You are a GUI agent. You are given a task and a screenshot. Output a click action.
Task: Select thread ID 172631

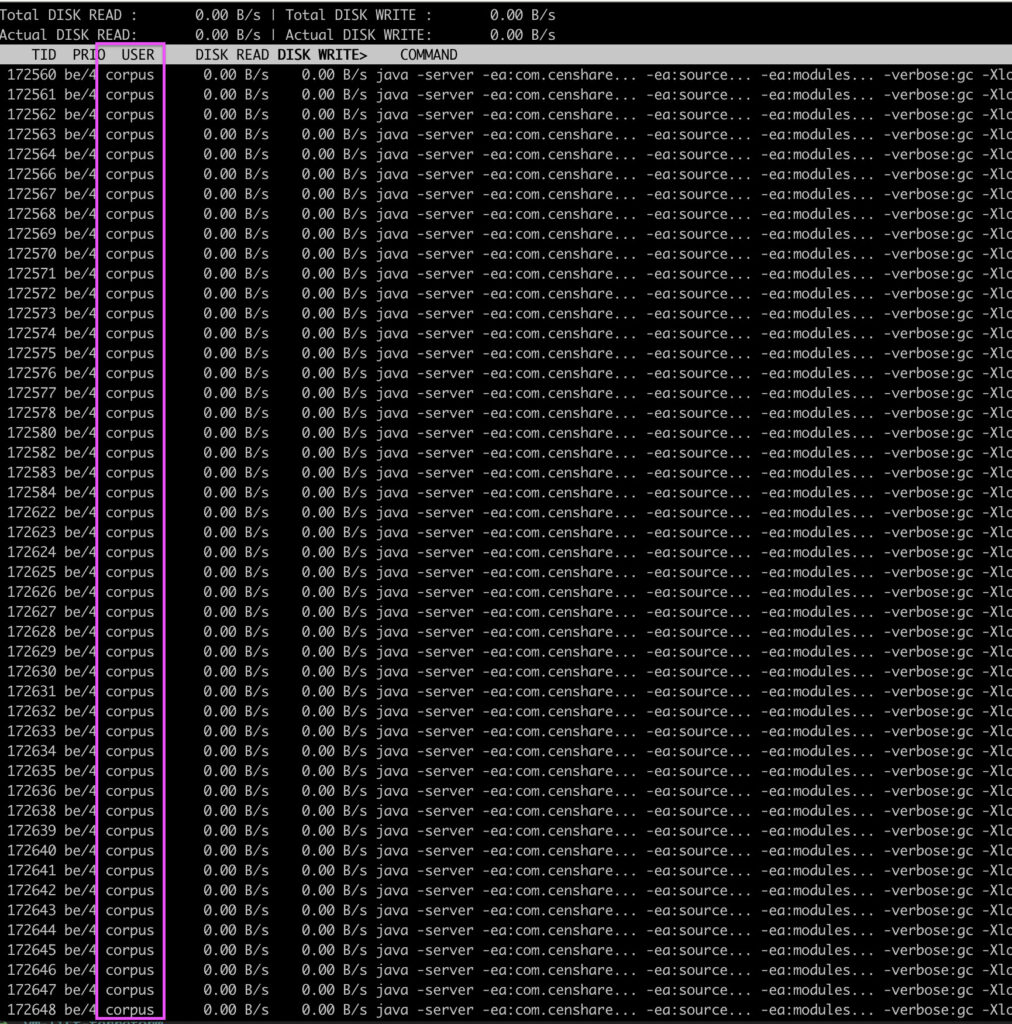click(x=32, y=692)
